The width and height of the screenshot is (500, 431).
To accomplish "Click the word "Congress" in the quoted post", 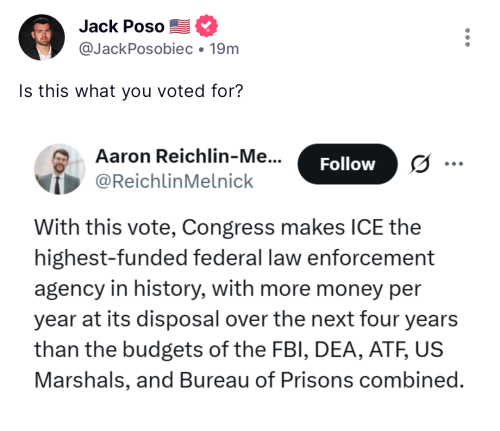I will [x=228, y=228].
